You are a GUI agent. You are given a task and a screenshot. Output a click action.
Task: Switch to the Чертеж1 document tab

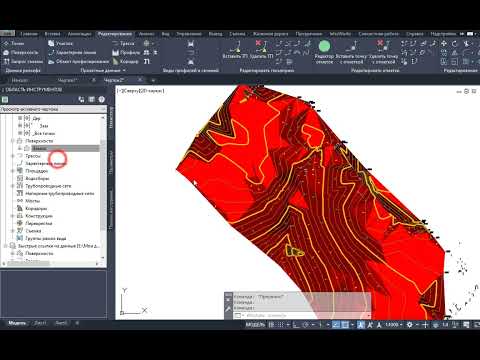pyautogui.click(x=67, y=80)
